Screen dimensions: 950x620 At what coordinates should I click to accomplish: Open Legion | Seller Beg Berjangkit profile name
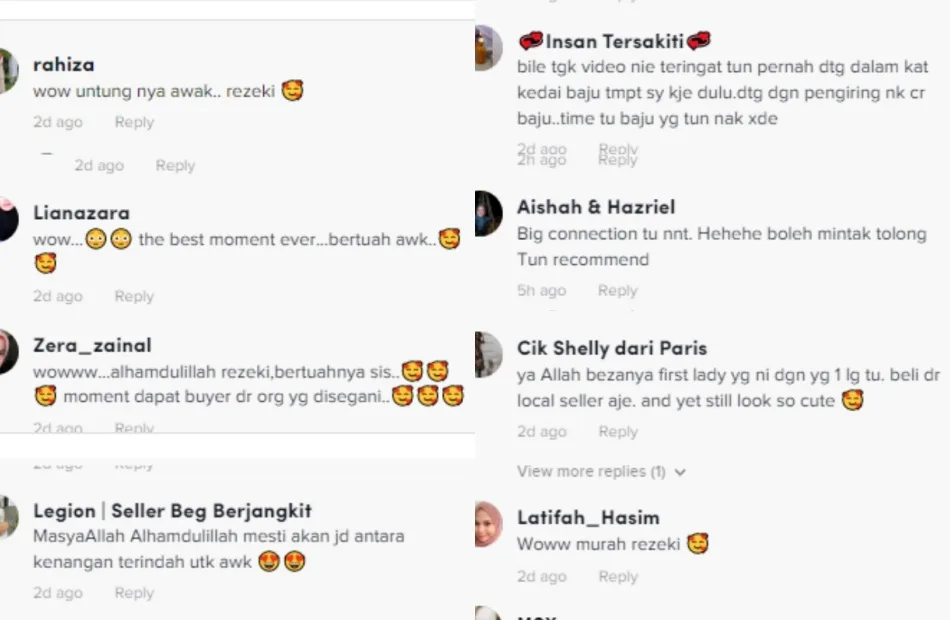click(x=172, y=511)
